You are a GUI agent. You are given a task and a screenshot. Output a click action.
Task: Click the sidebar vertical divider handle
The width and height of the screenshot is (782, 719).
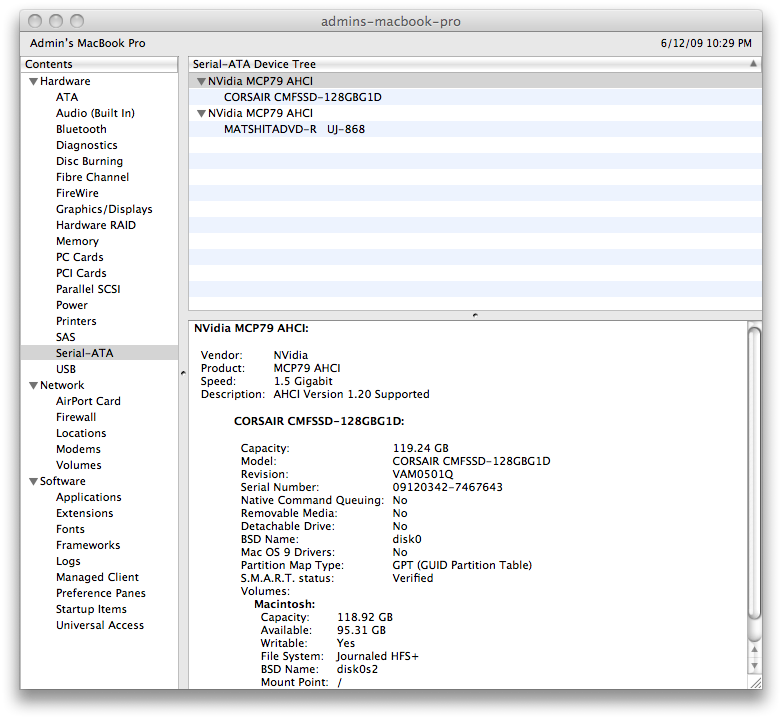pyautogui.click(x=183, y=372)
